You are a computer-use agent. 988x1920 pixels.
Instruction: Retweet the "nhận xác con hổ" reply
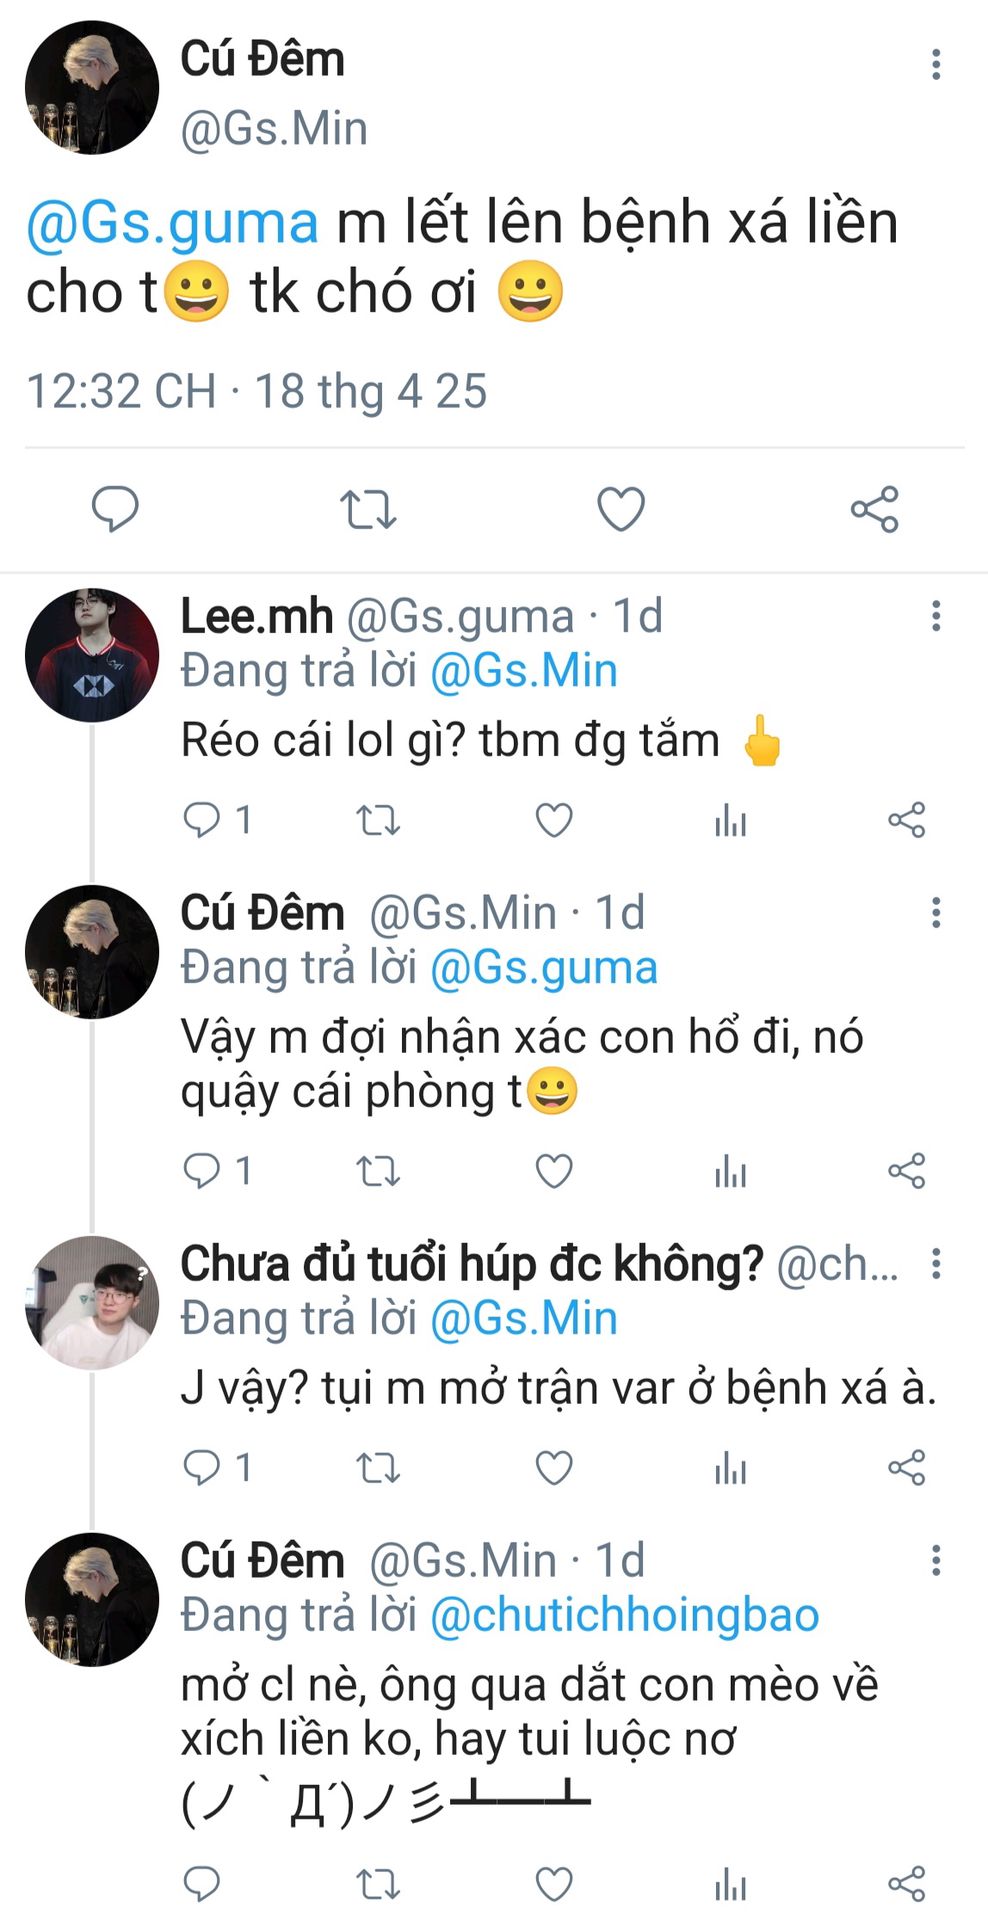pyautogui.click(x=378, y=1170)
